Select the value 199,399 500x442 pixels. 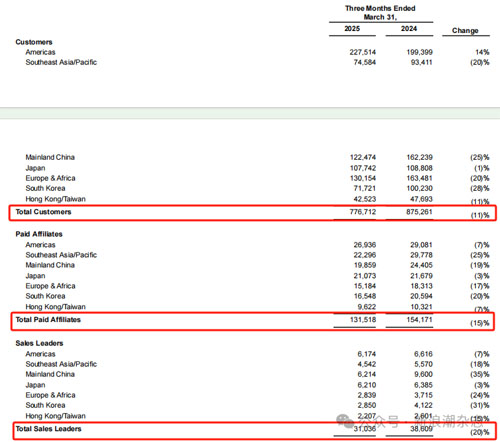pyautogui.click(x=419, y=52)
